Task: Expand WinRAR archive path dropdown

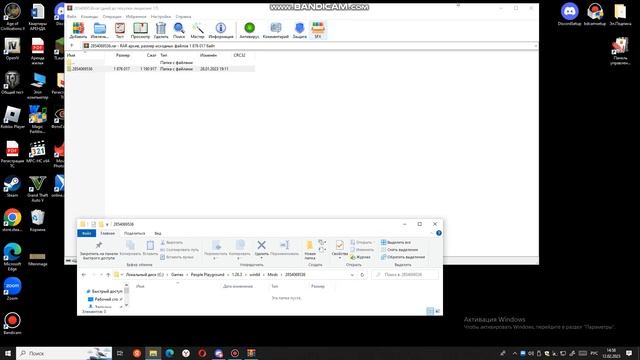Action: [535, 46]
